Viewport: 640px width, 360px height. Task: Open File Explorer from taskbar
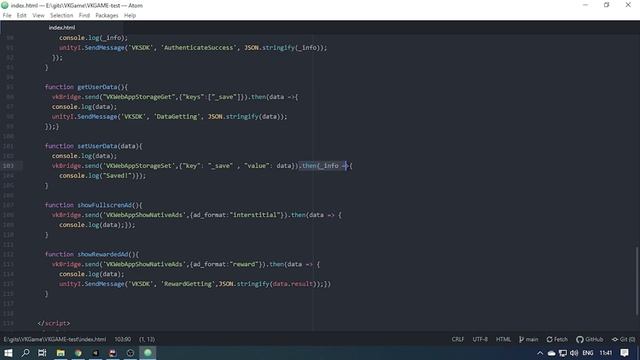[60, 353]
